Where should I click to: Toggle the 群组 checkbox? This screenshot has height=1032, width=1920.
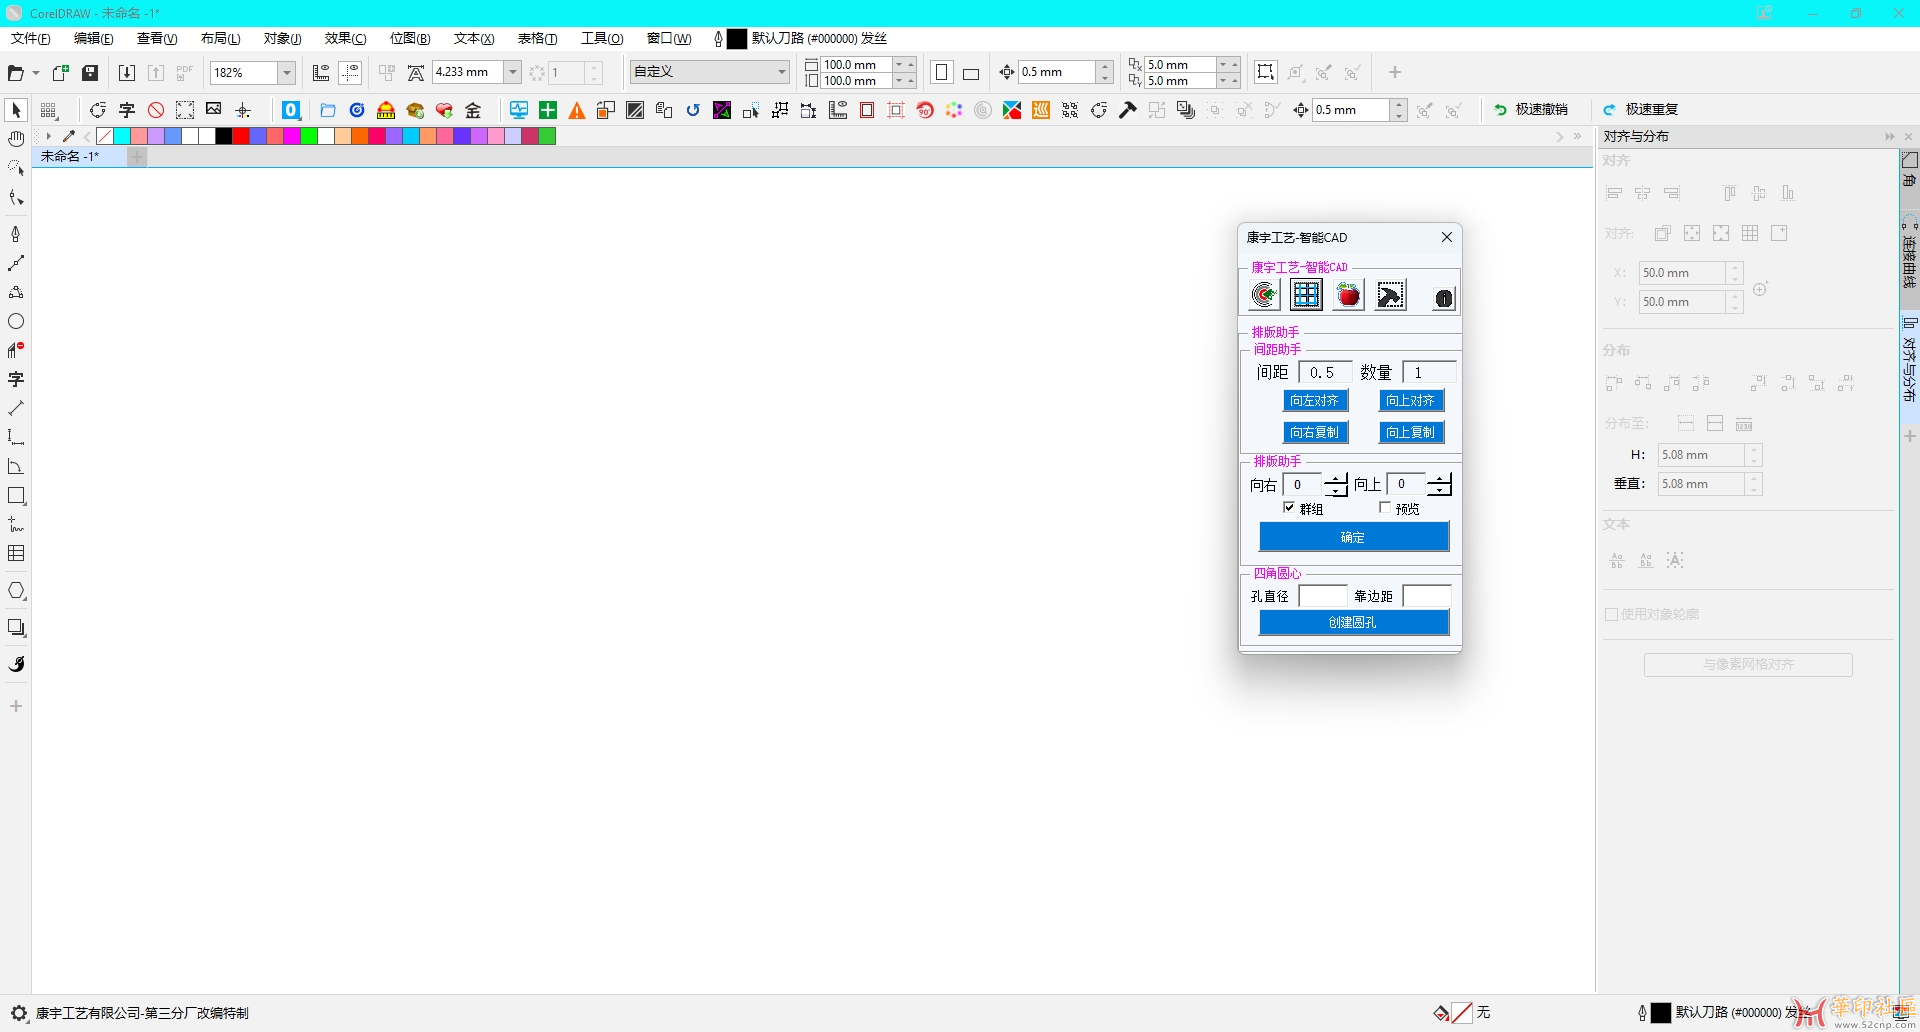tap(1289, 508)
